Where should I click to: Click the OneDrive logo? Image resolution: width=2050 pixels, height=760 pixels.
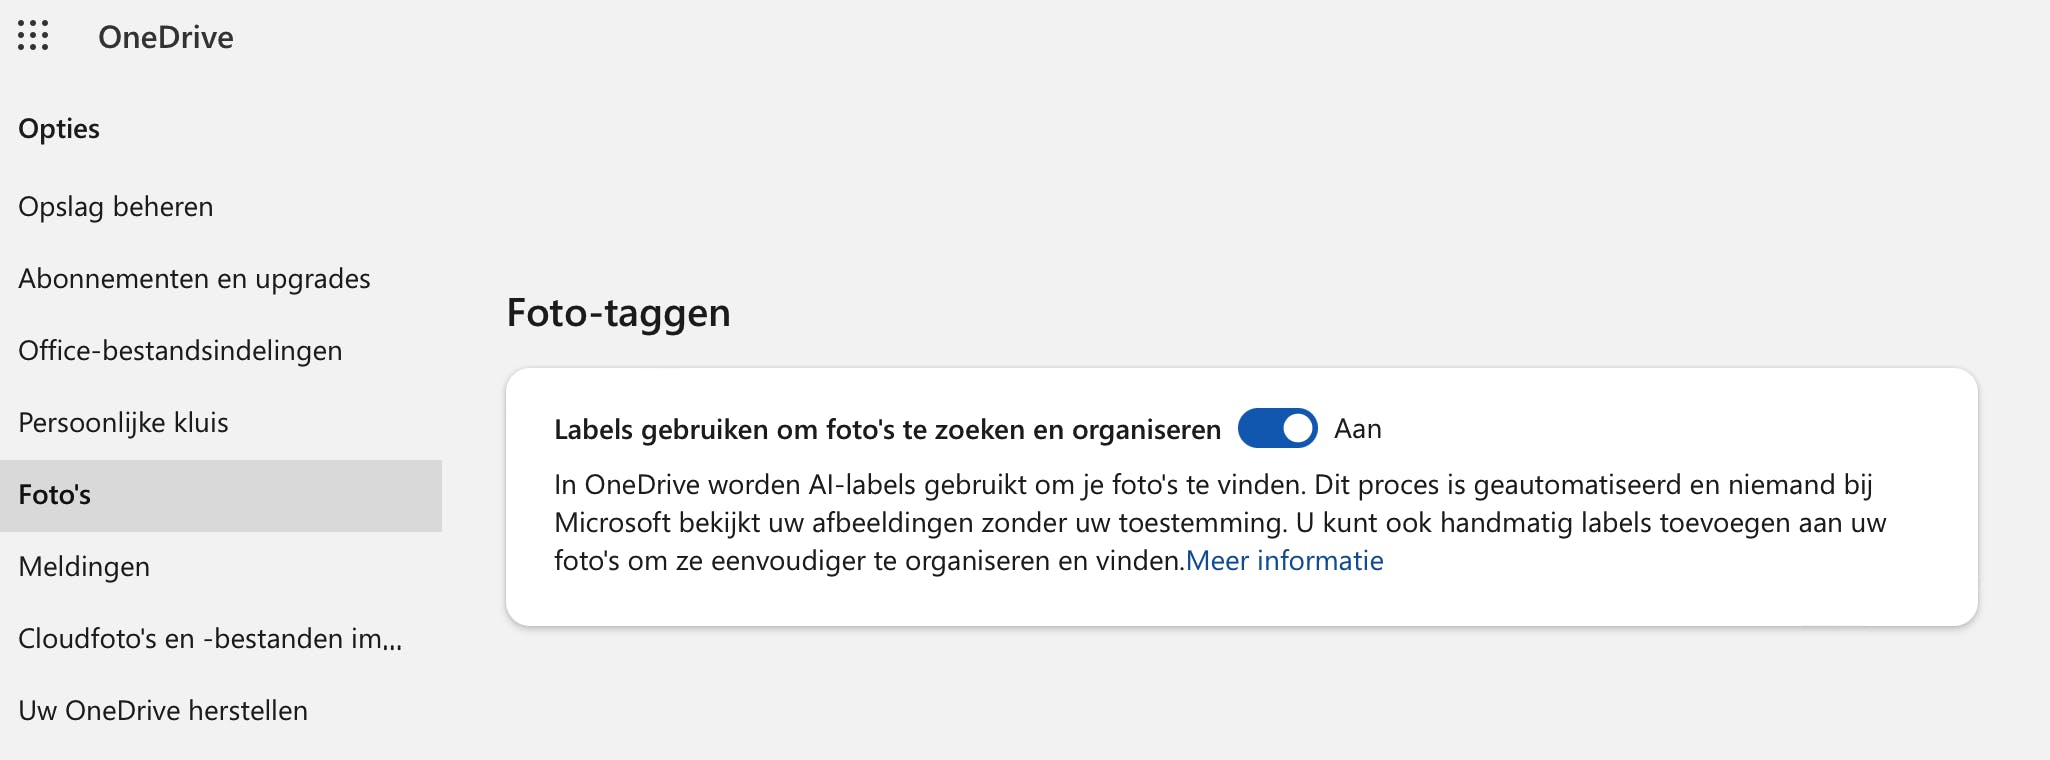(x=165, y=38)
